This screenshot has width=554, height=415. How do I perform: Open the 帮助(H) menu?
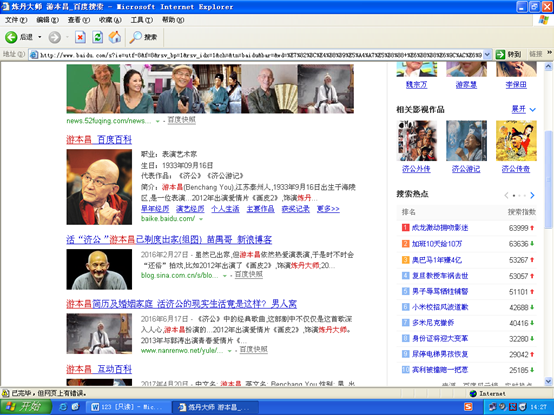[x=173, y=20]
